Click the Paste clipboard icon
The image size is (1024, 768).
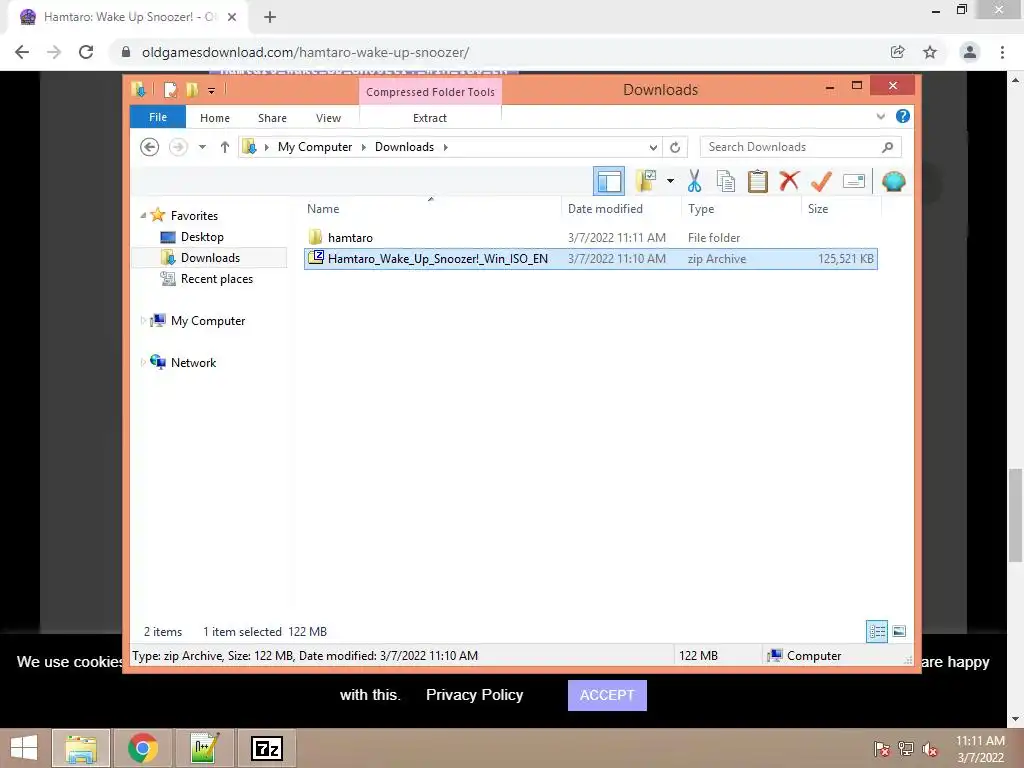pyautogui.click(x=758, y=181)
